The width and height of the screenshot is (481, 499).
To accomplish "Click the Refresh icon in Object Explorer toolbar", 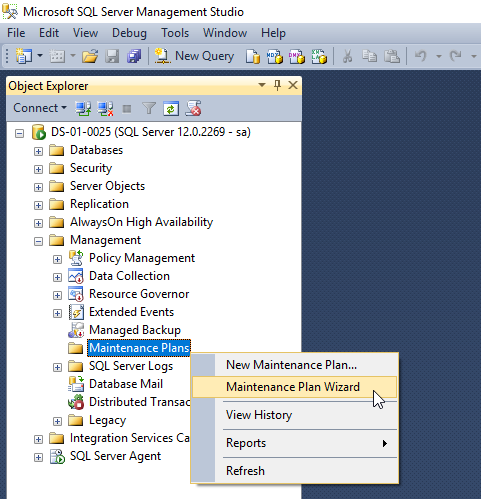I will coord(171,109).
